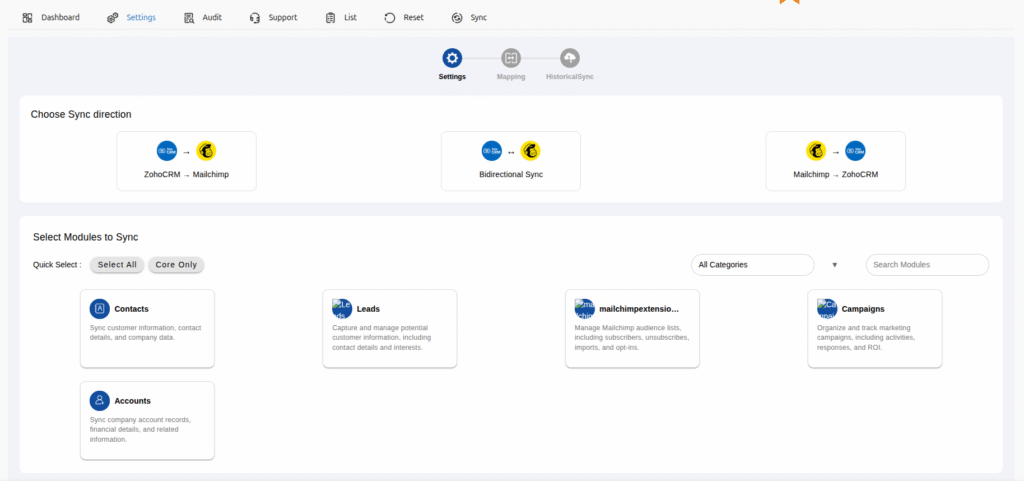Click the List clipboard icon
Screen dimensions: 1024x481
(x=330, y=18)
